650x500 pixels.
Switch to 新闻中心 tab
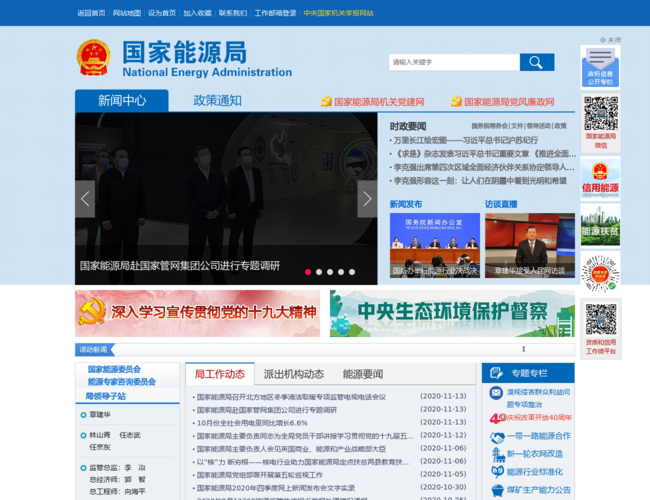coord(122,101)
